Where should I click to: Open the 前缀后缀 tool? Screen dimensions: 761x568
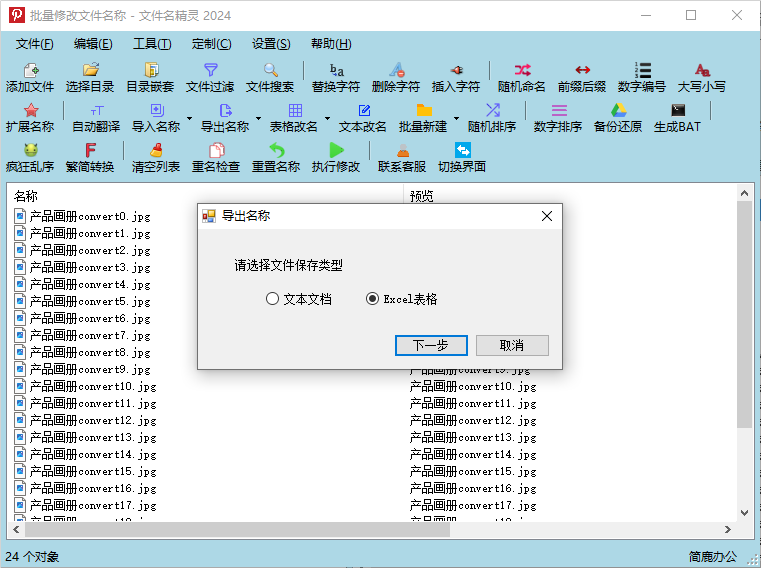coord(582,78)
